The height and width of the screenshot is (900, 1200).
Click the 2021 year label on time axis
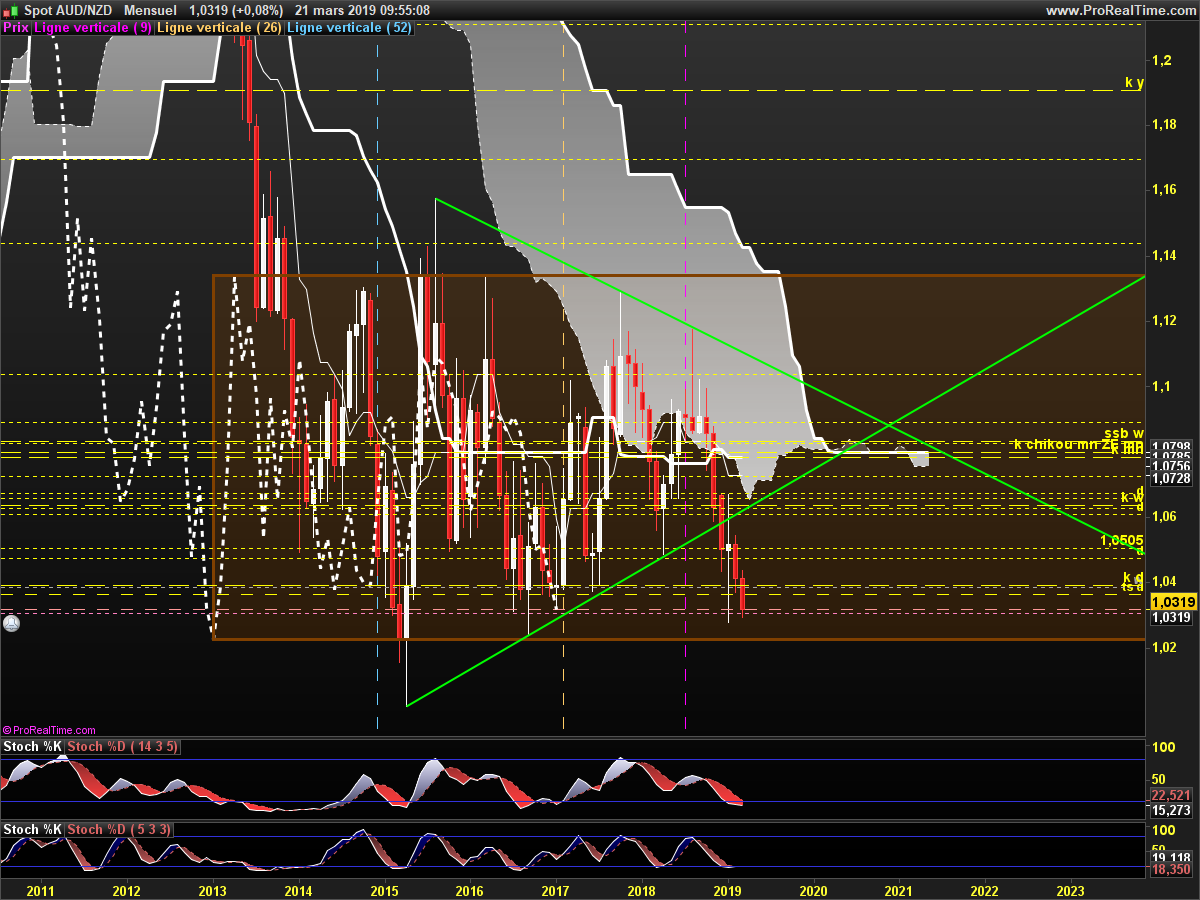coord(899,890)
